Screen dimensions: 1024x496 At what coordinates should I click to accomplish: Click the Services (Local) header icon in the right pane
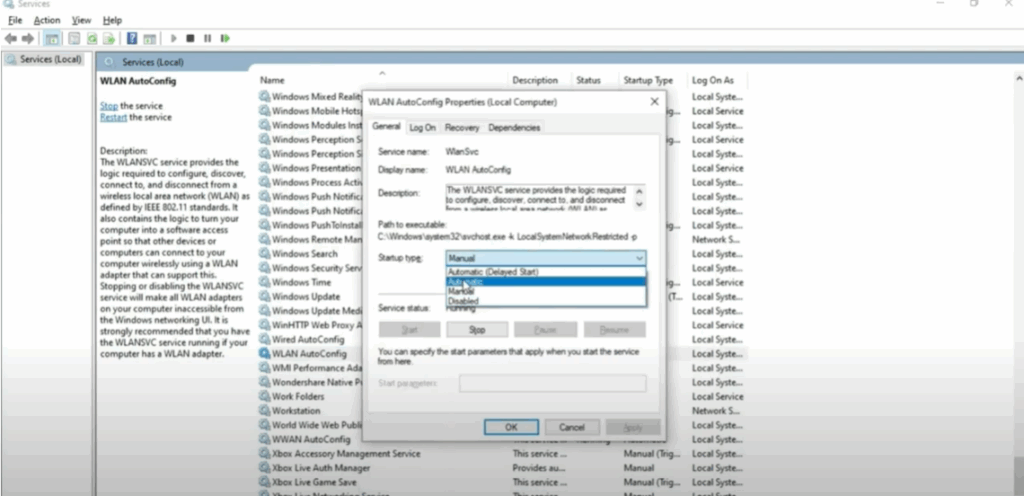pyautogui.click(x=109, y=62)
